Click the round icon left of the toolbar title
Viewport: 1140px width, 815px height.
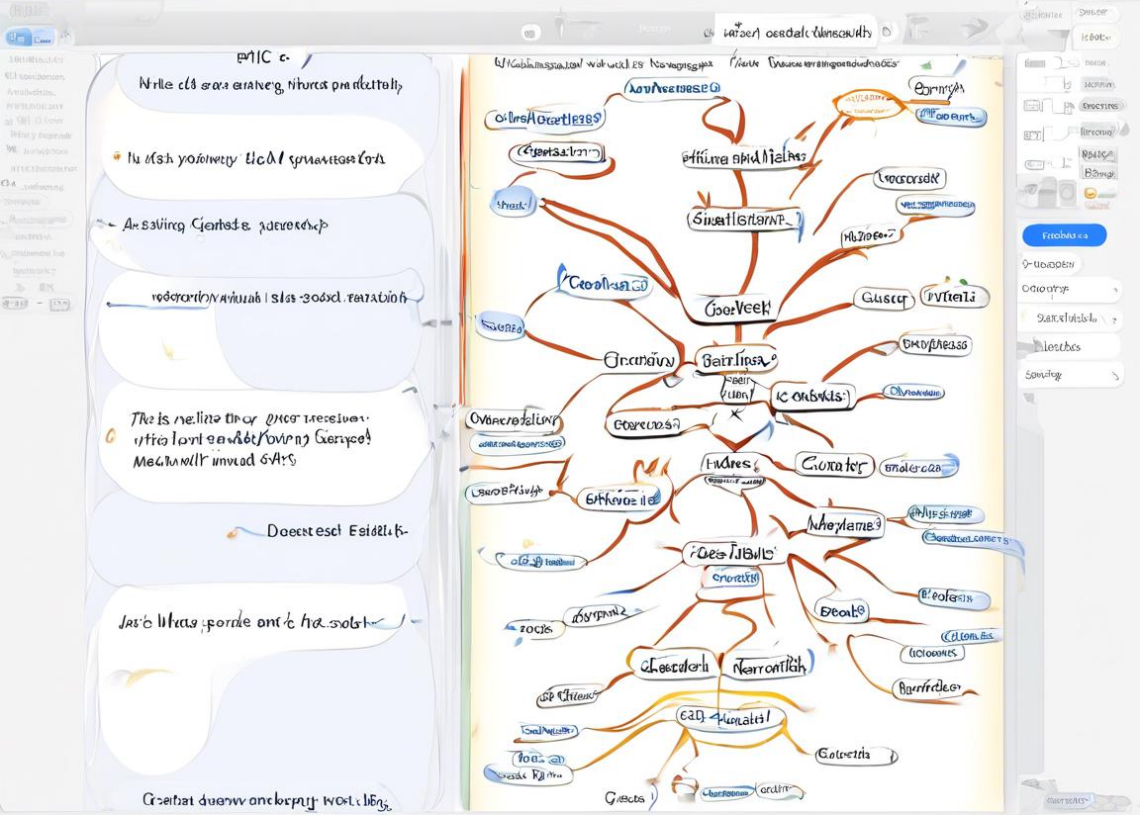[531, 32]
